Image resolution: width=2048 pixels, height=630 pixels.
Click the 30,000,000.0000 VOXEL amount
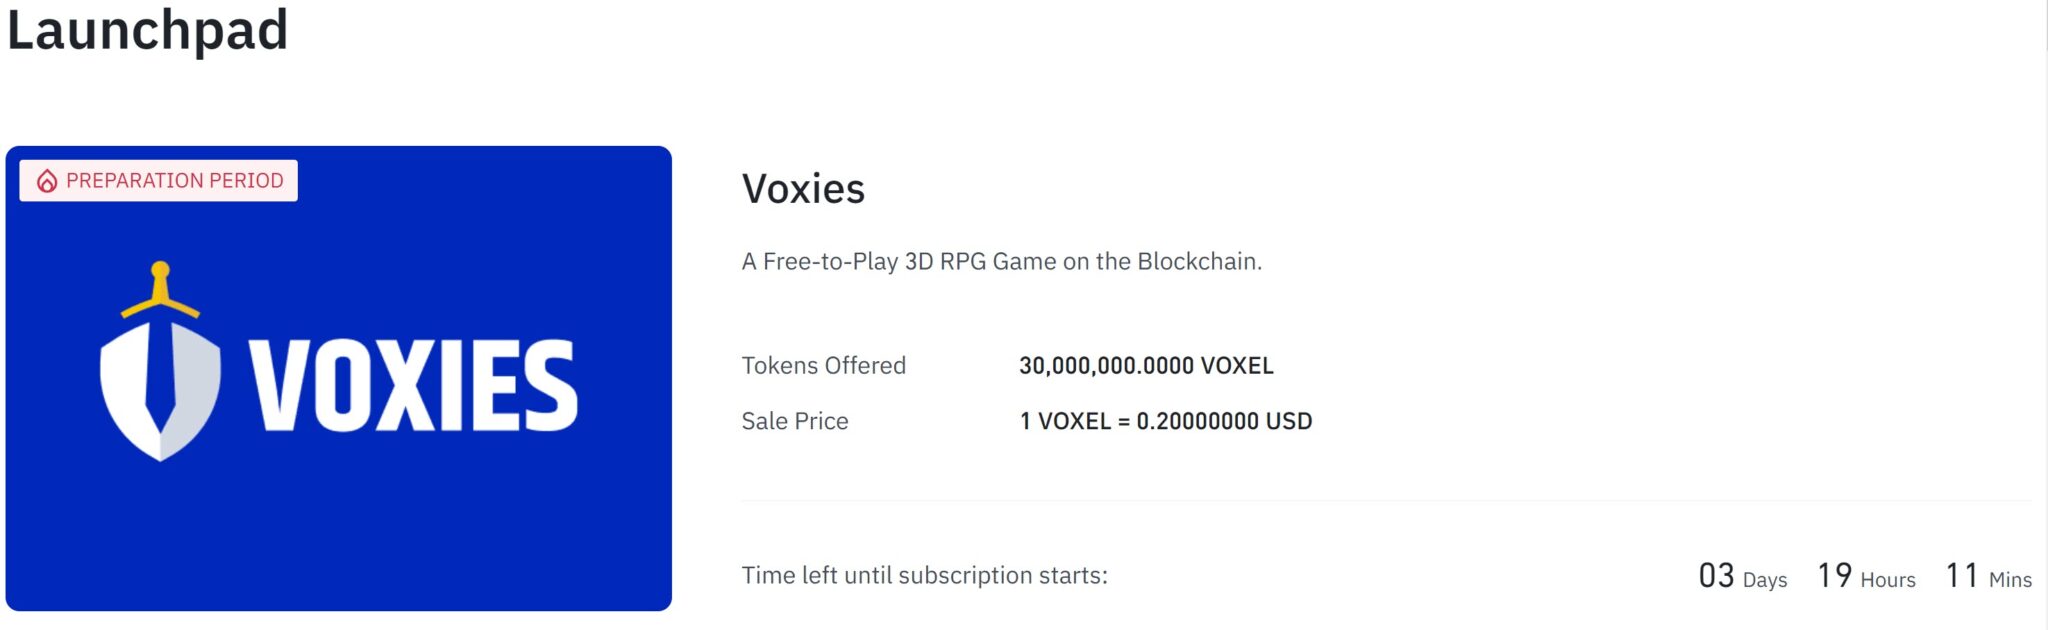click(1146, 366)
